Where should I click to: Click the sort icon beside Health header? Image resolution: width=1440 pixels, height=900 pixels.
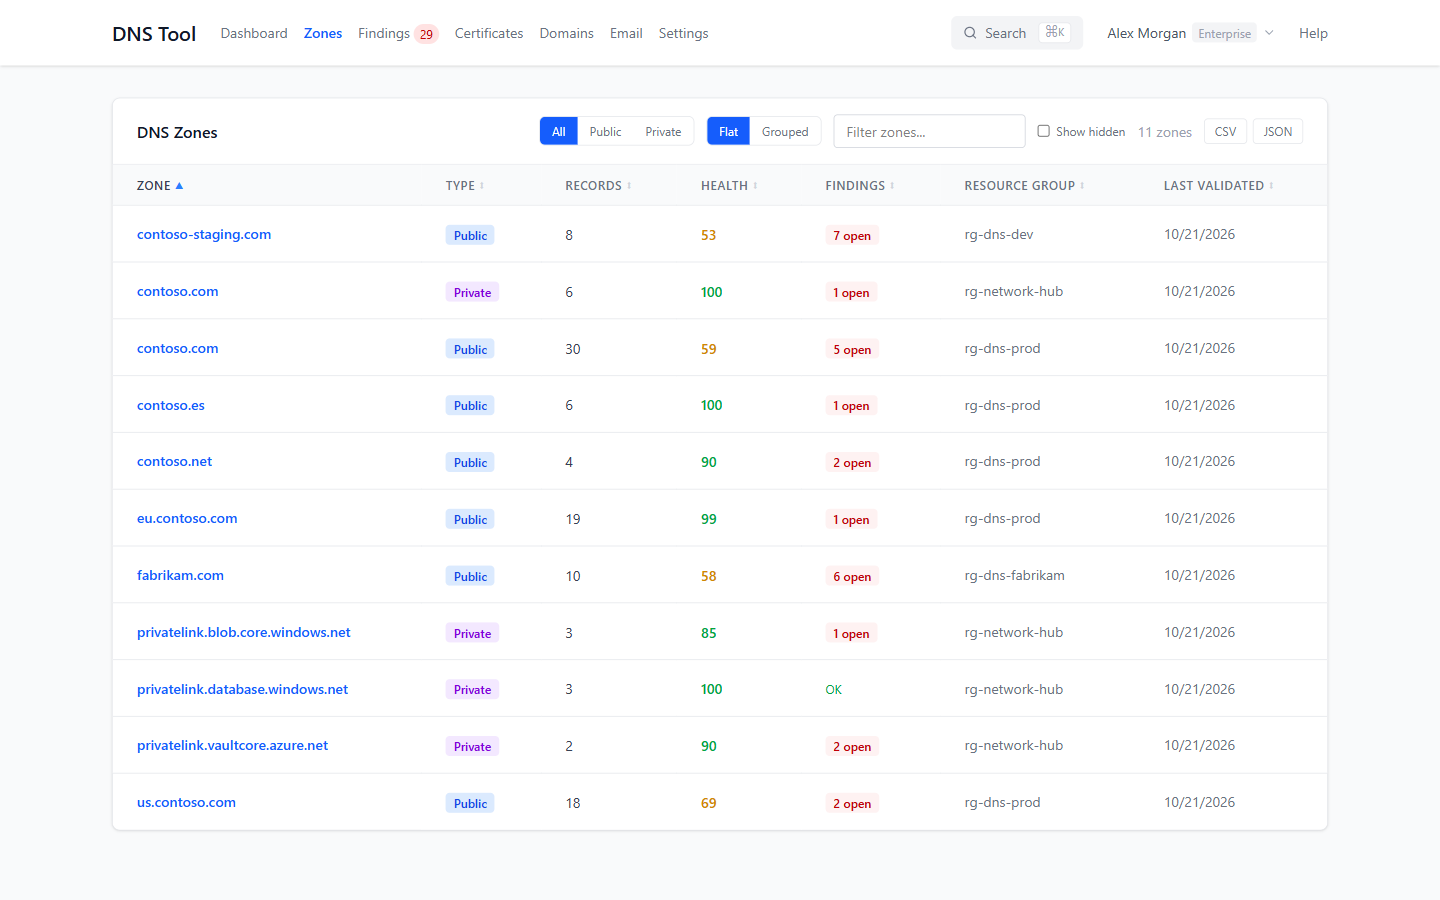coord(755,186)
